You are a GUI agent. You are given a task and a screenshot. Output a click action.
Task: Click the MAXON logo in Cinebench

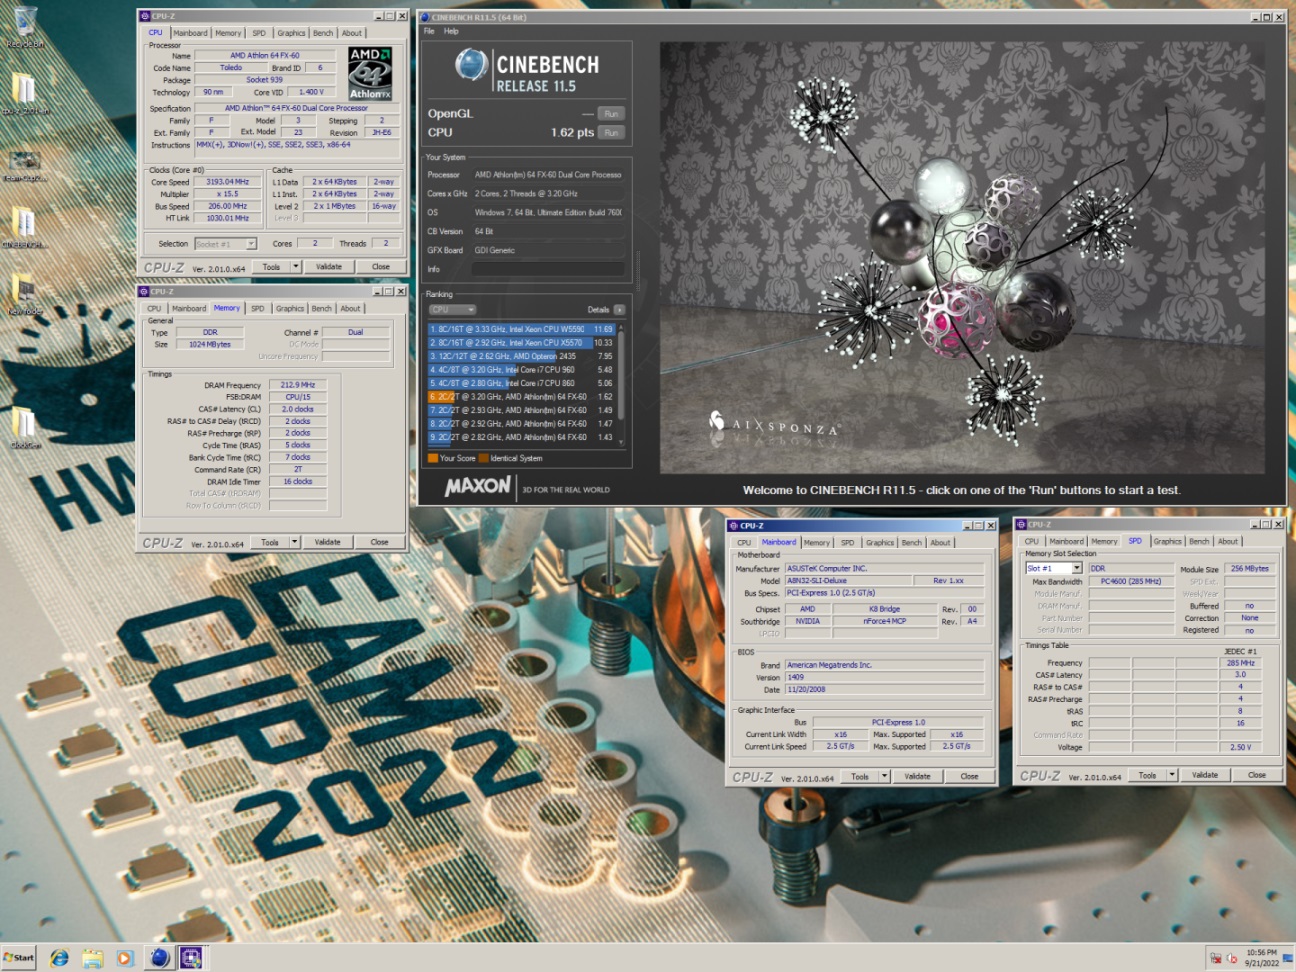[x=477, y=486]
